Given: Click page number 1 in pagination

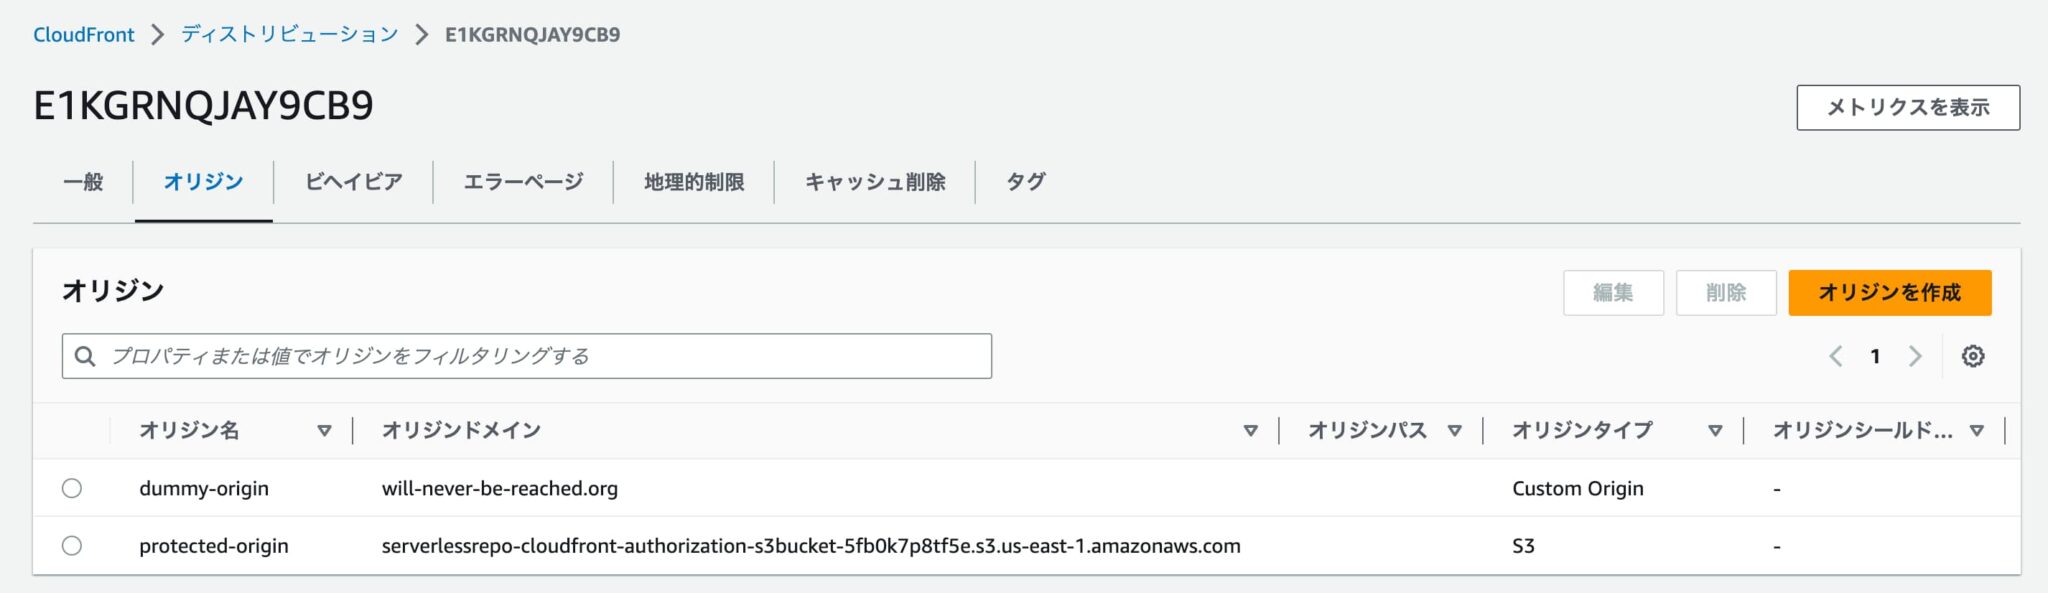Looking at the screenshot, I should pos(1875,356).
